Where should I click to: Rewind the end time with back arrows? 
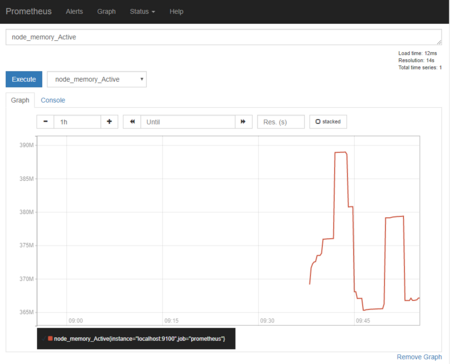[132, 122]
